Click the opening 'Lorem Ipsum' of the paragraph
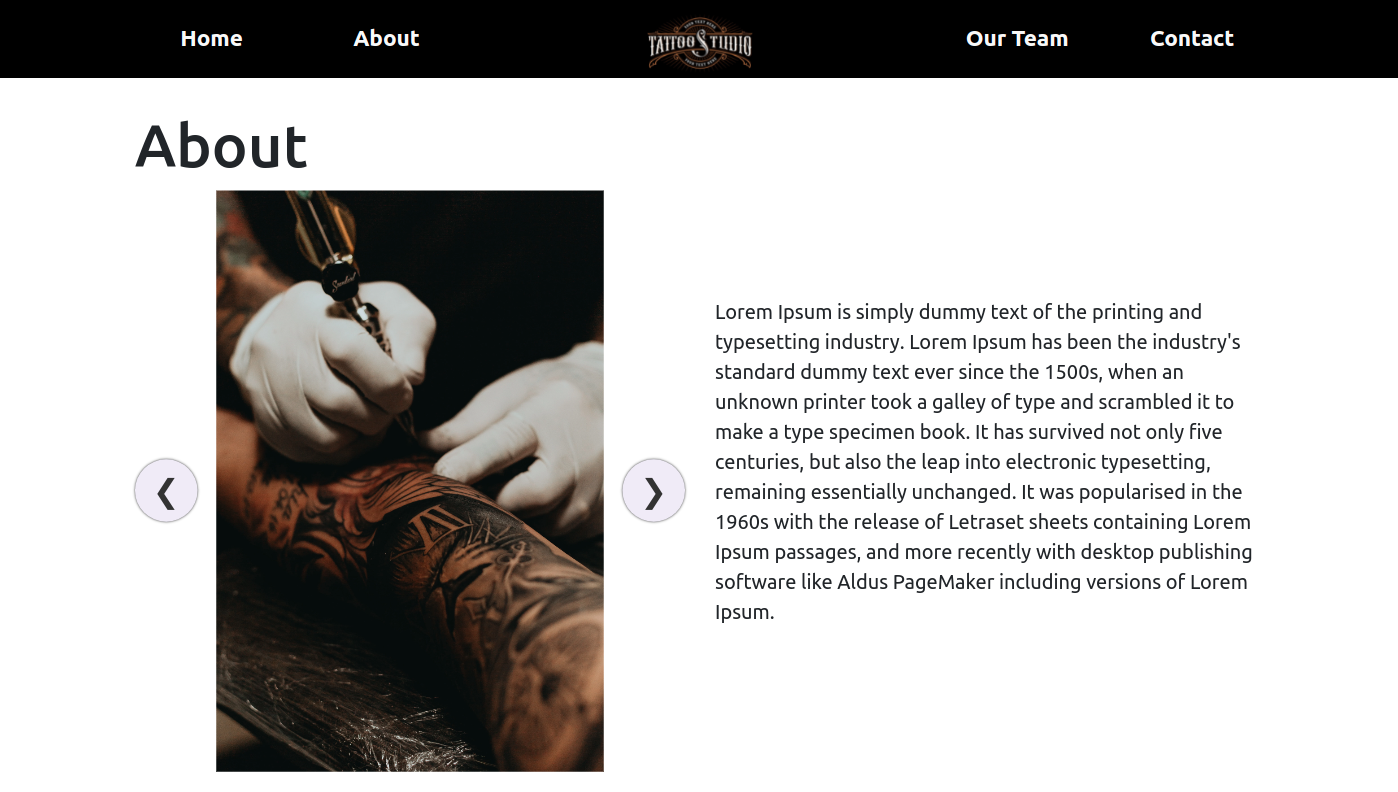The width and height of the screenshot is (1398, 792). pyautogui.click(x=774, y=312)
